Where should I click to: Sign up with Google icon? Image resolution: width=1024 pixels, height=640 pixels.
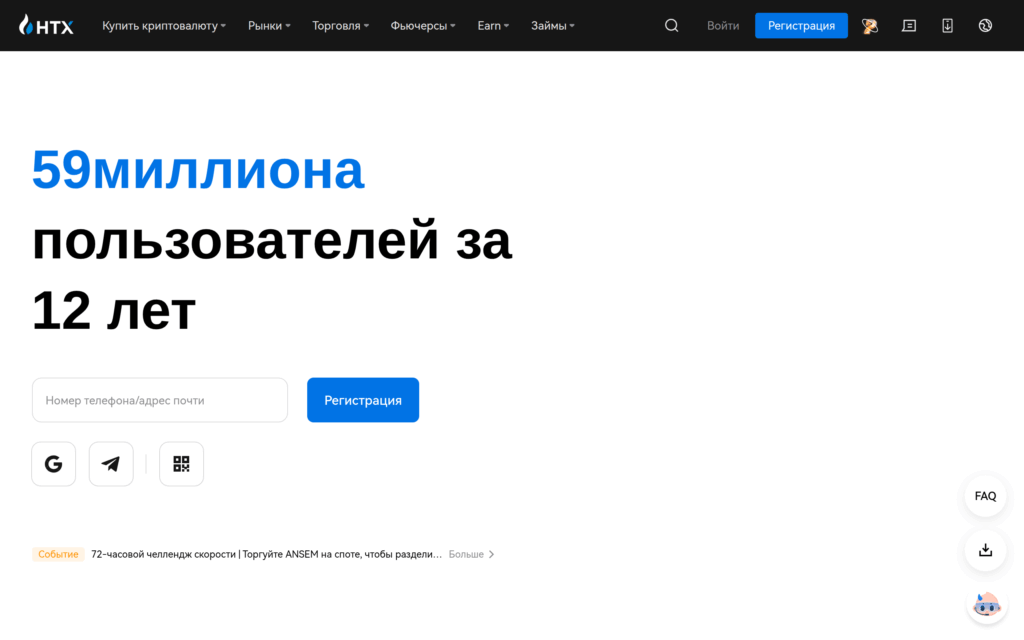pyautogui.click(x=54, y=464)
